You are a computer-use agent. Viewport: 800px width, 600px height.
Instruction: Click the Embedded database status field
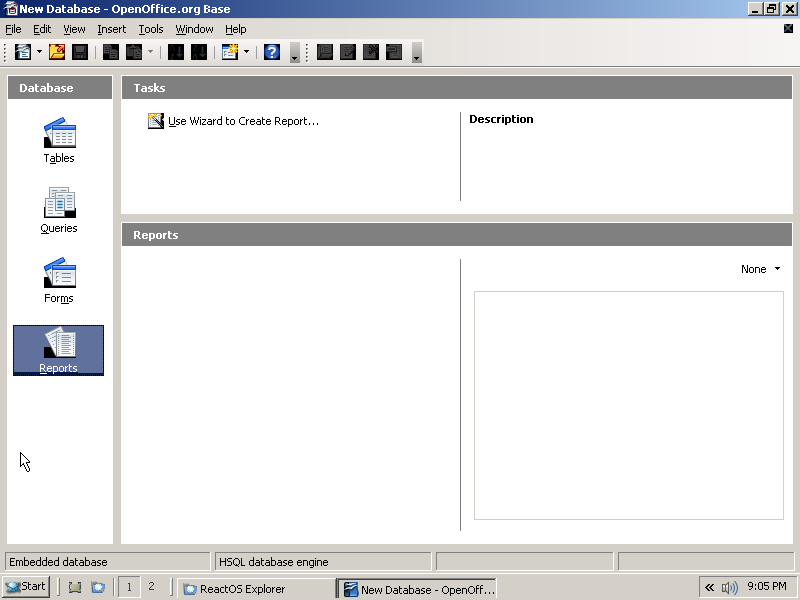pos(107,562)
